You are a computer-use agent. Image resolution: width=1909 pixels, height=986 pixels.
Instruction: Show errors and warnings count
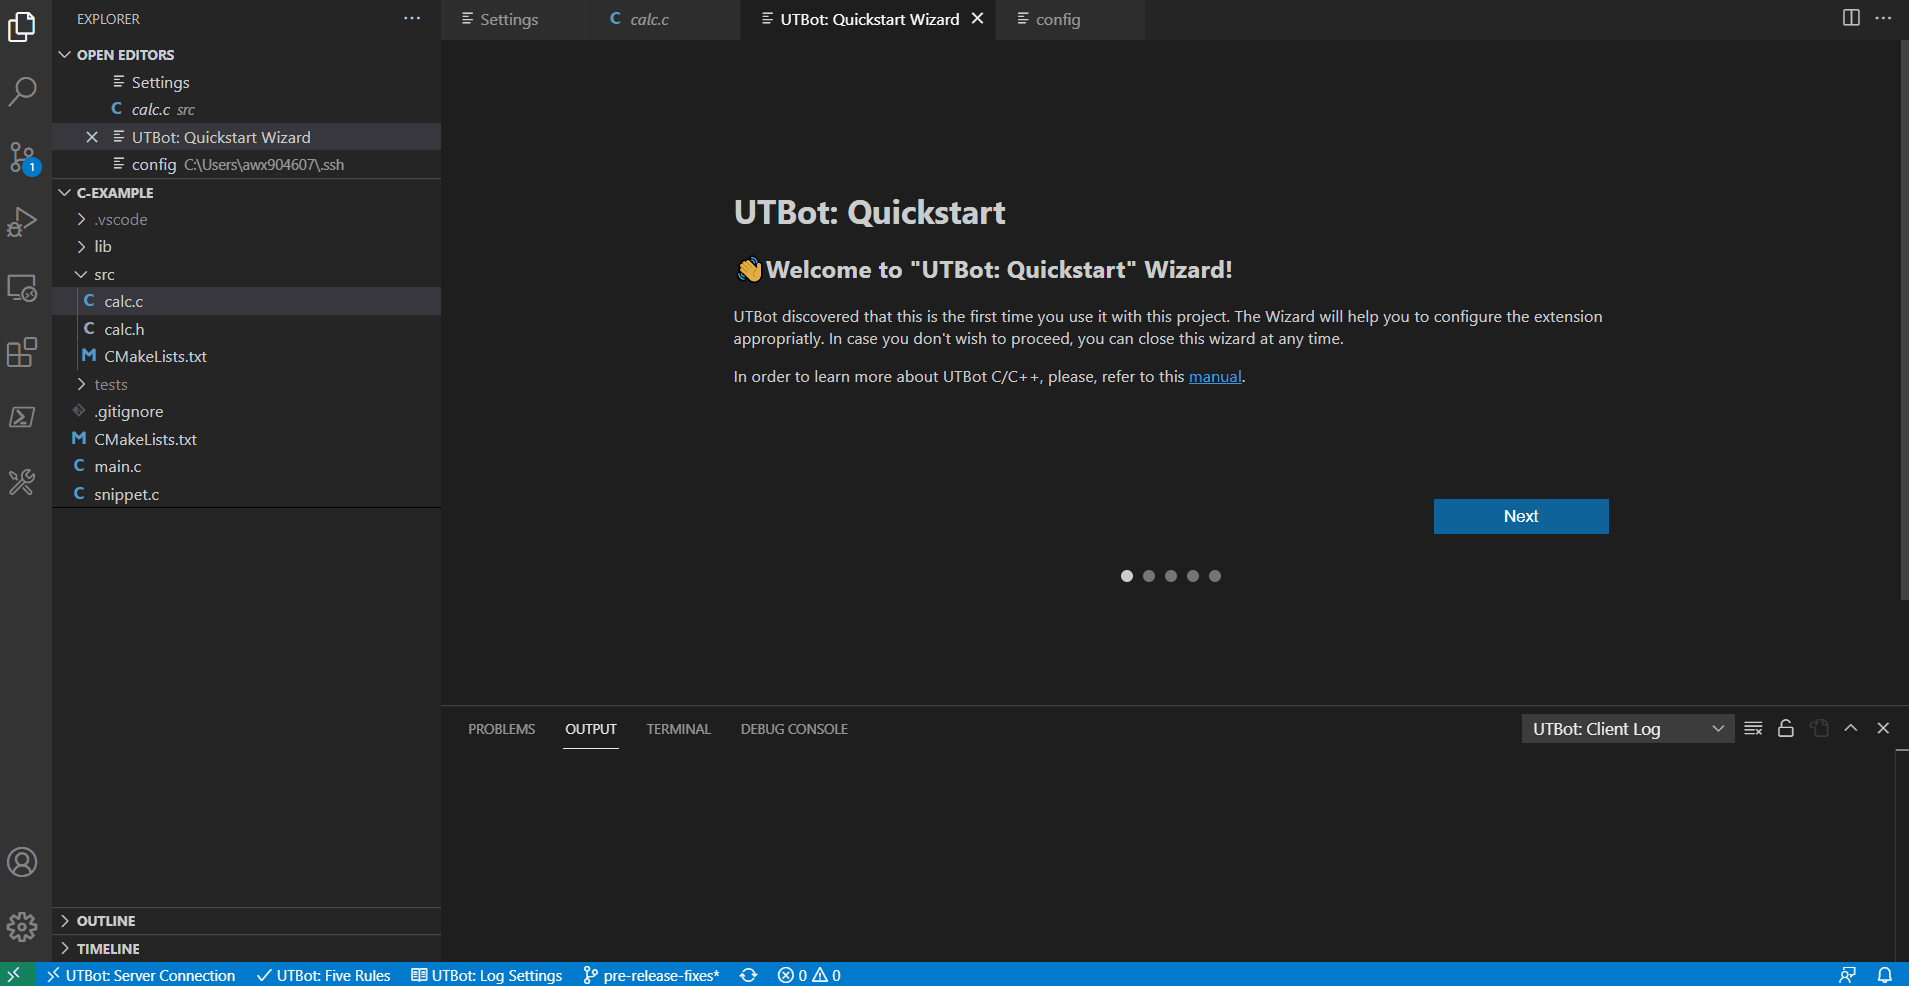(809, 975)
